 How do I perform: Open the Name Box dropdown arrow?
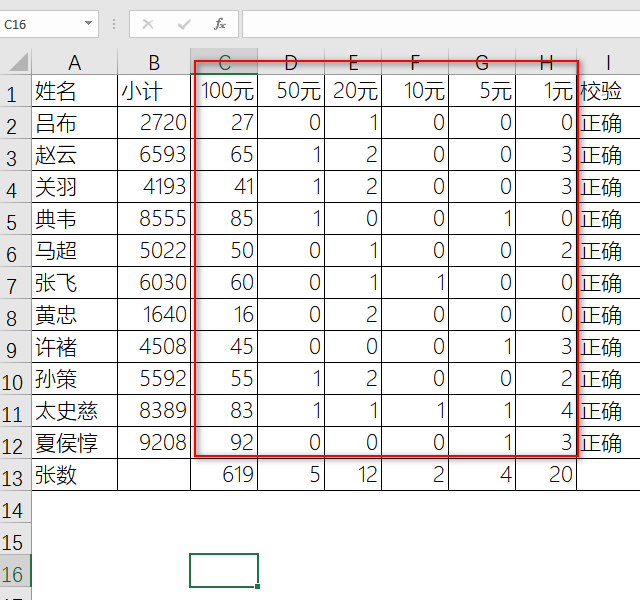[88, 23]
